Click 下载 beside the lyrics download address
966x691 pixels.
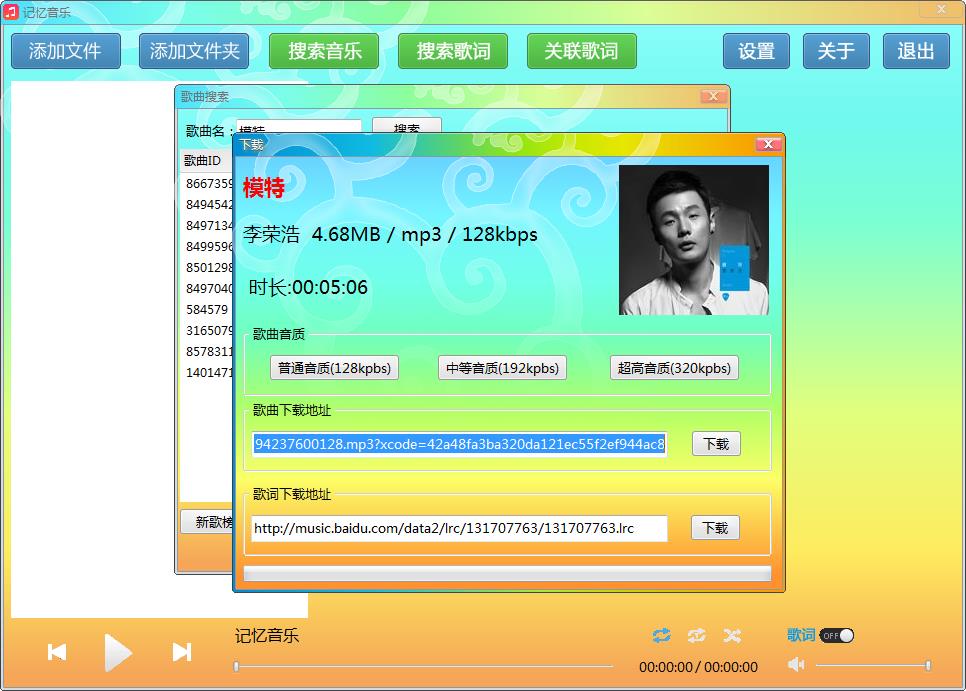715,528
